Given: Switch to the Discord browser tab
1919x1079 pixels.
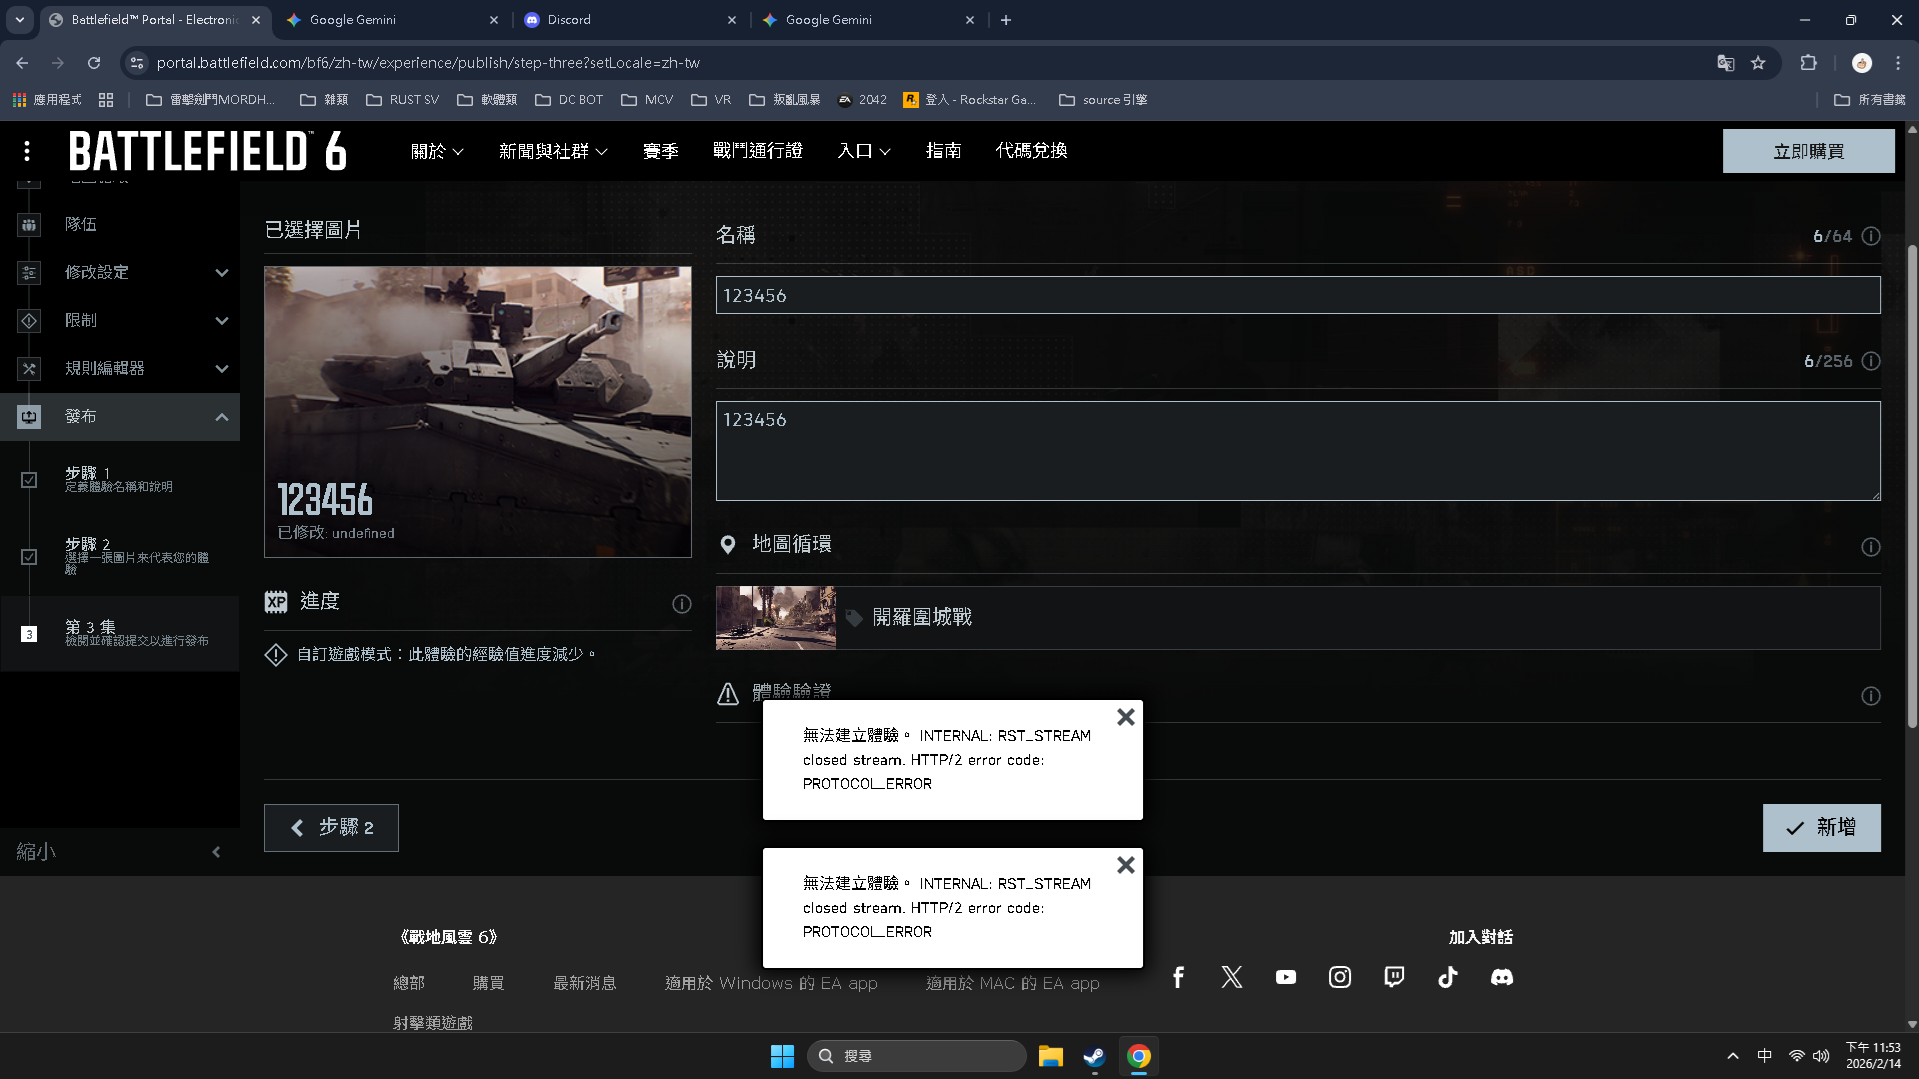Looking at the screenshot, I should point(630,20).
